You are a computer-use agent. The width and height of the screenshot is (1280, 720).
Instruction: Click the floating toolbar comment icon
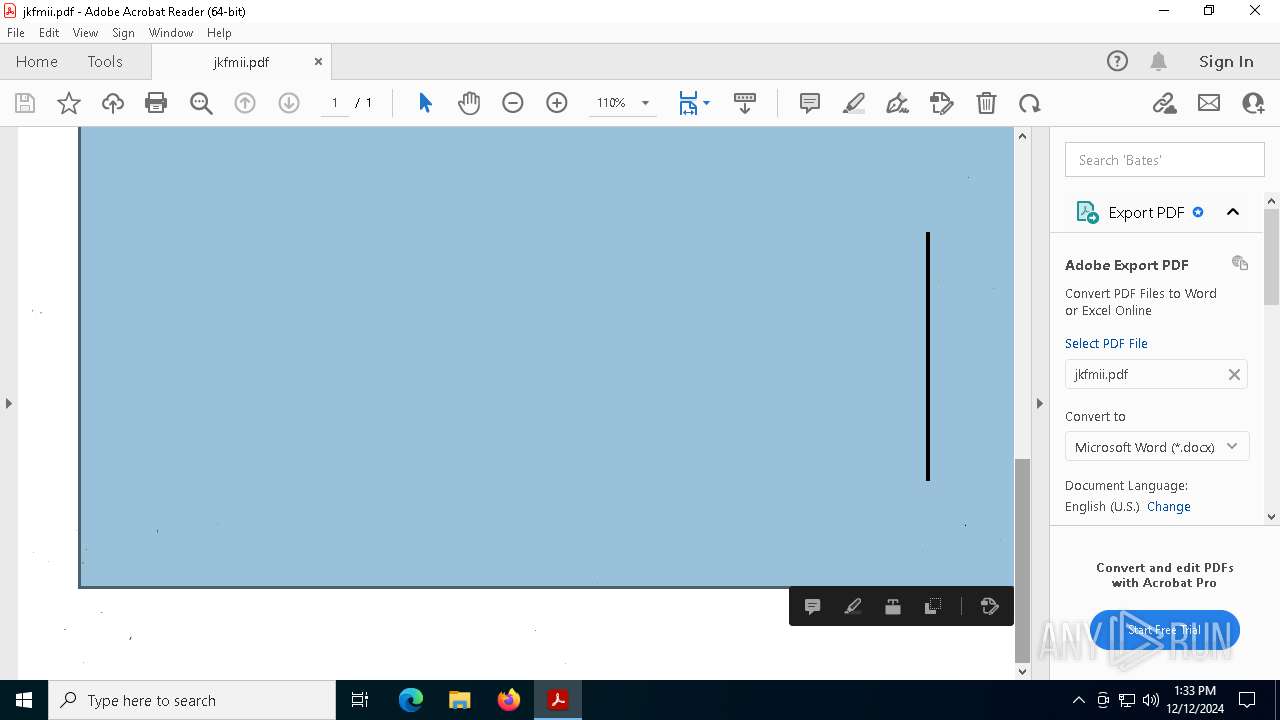point(813,606)
